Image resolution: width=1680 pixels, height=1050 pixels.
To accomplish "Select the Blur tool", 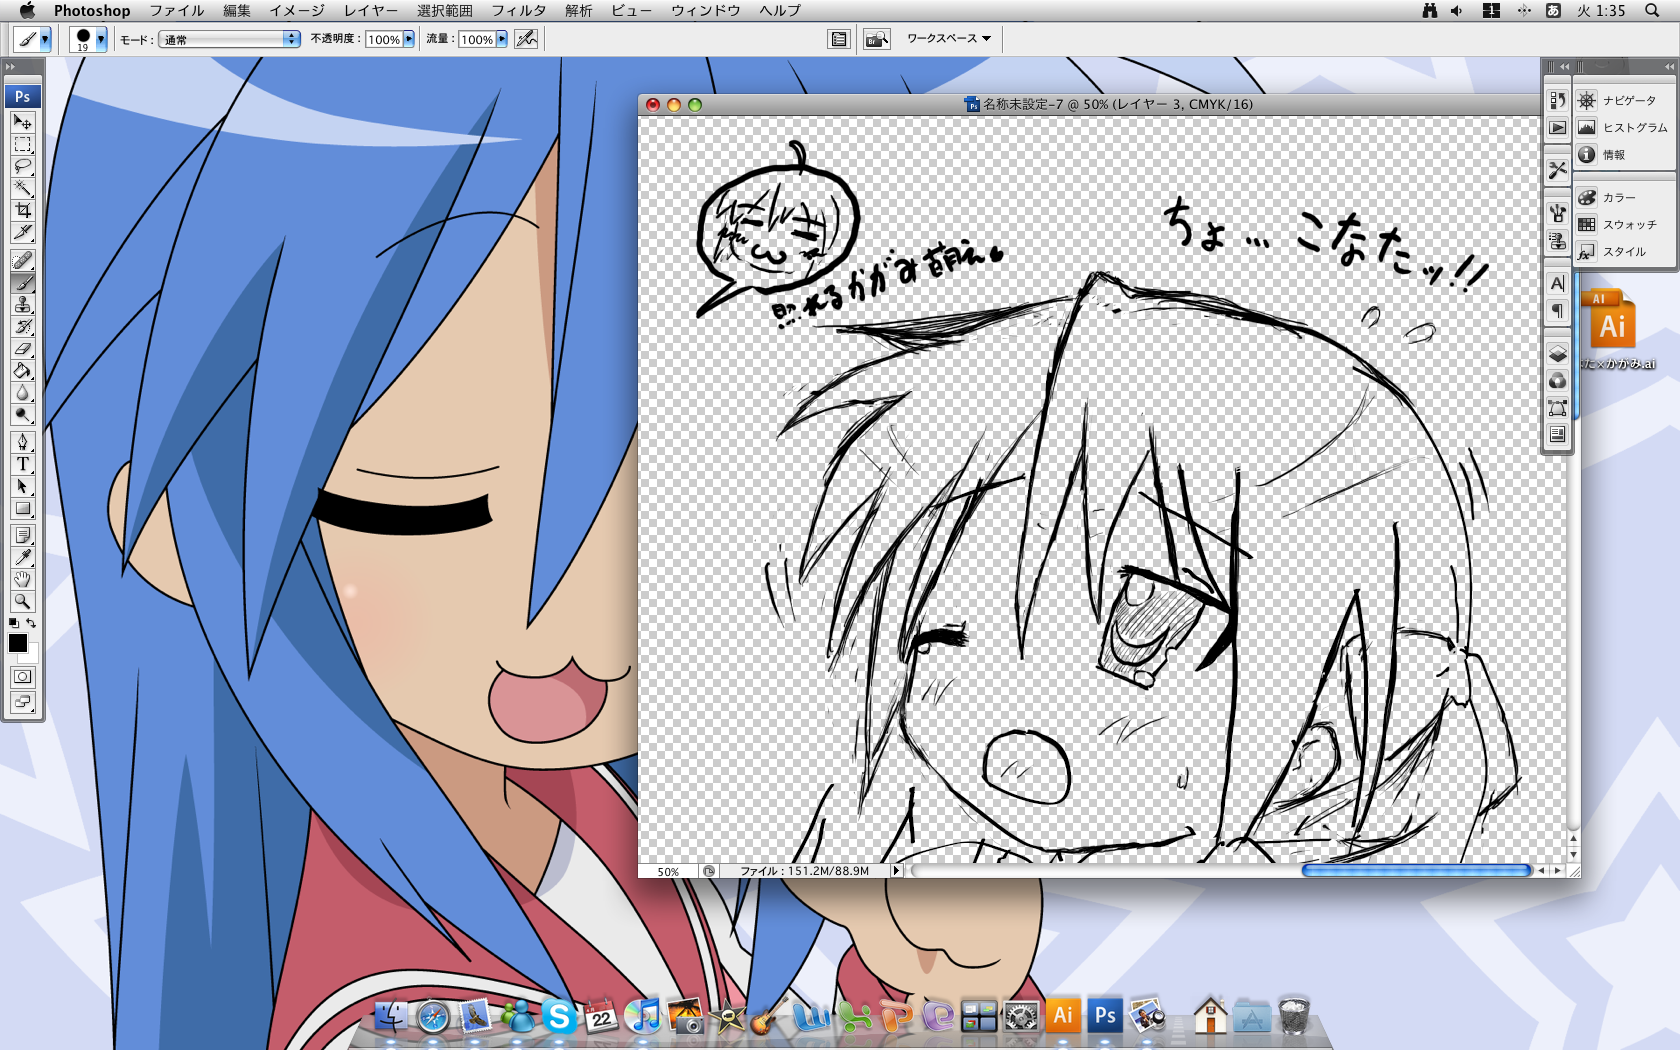I will 23,393.
